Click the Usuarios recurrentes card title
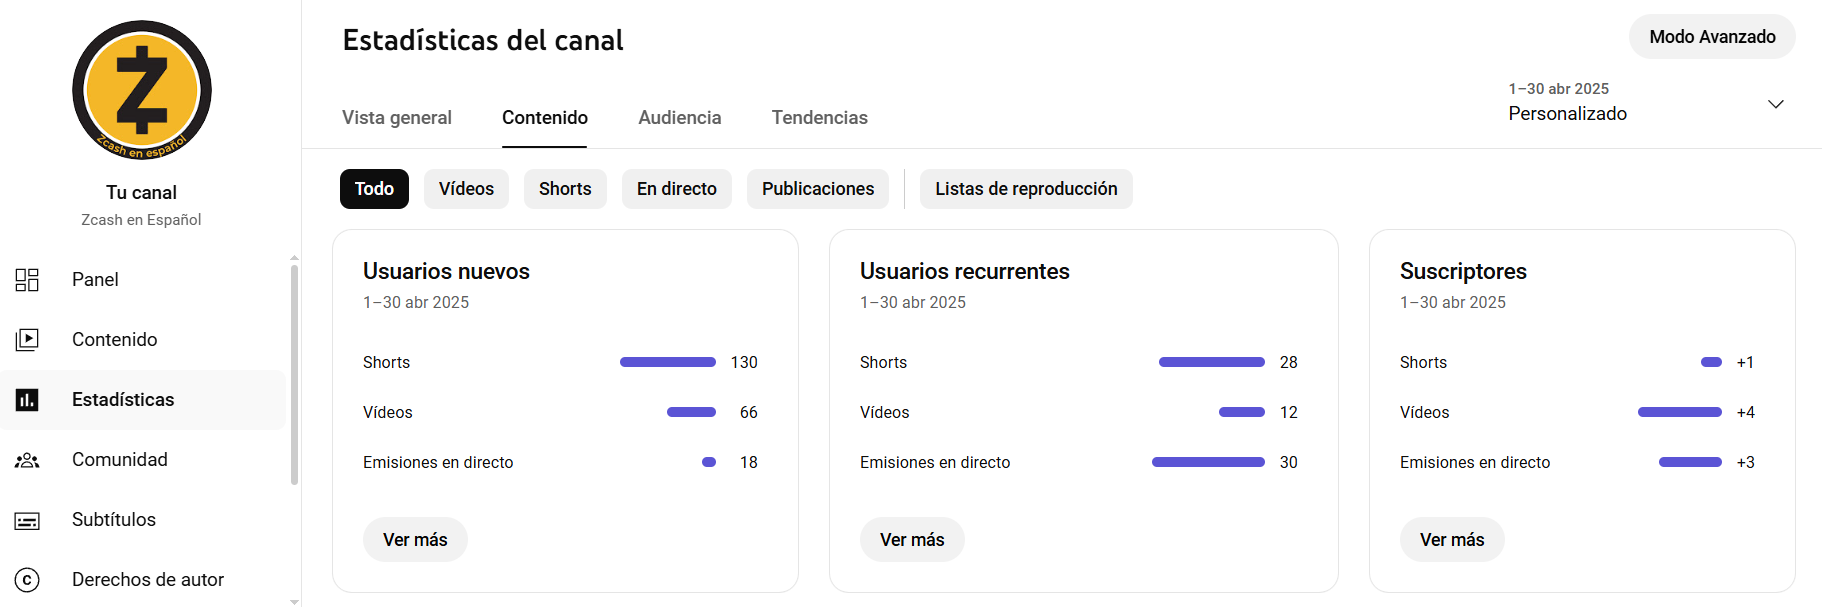The width and height of the screenshot is (1822, 607). tap(965, 271)
